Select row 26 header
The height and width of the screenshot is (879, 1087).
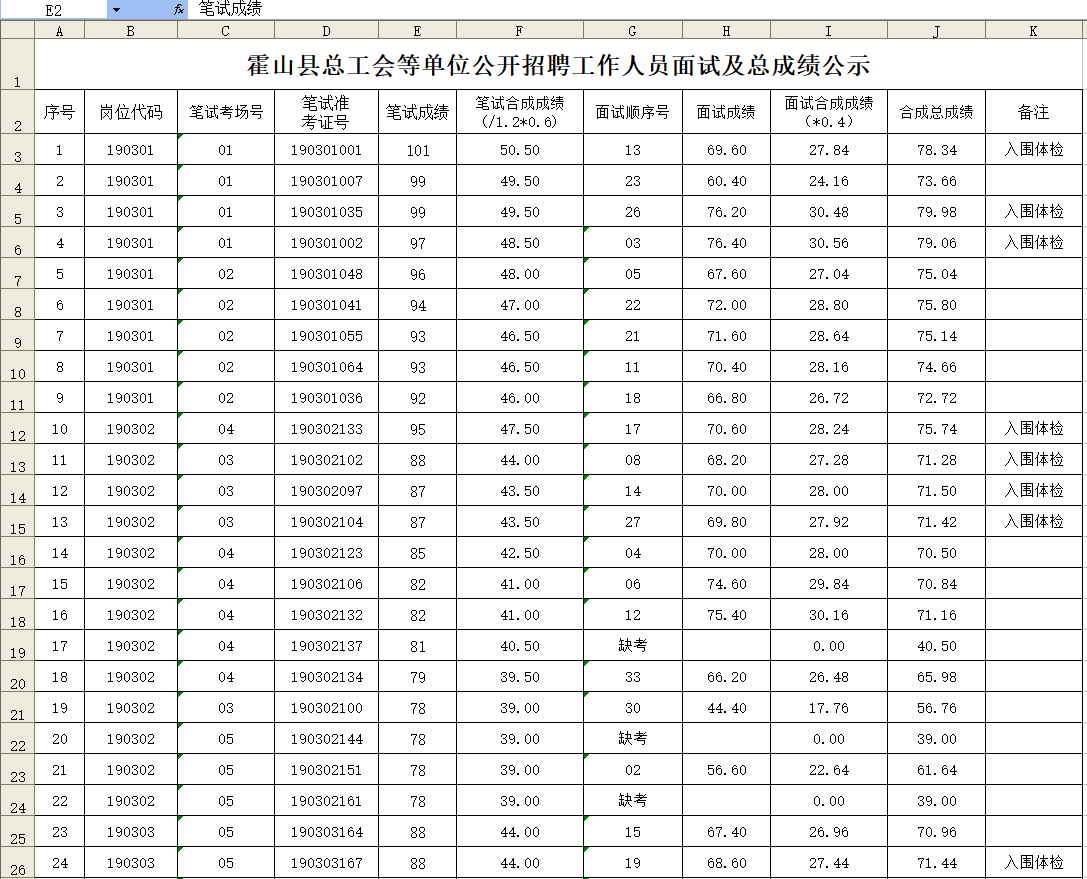(x=17, y=862)
